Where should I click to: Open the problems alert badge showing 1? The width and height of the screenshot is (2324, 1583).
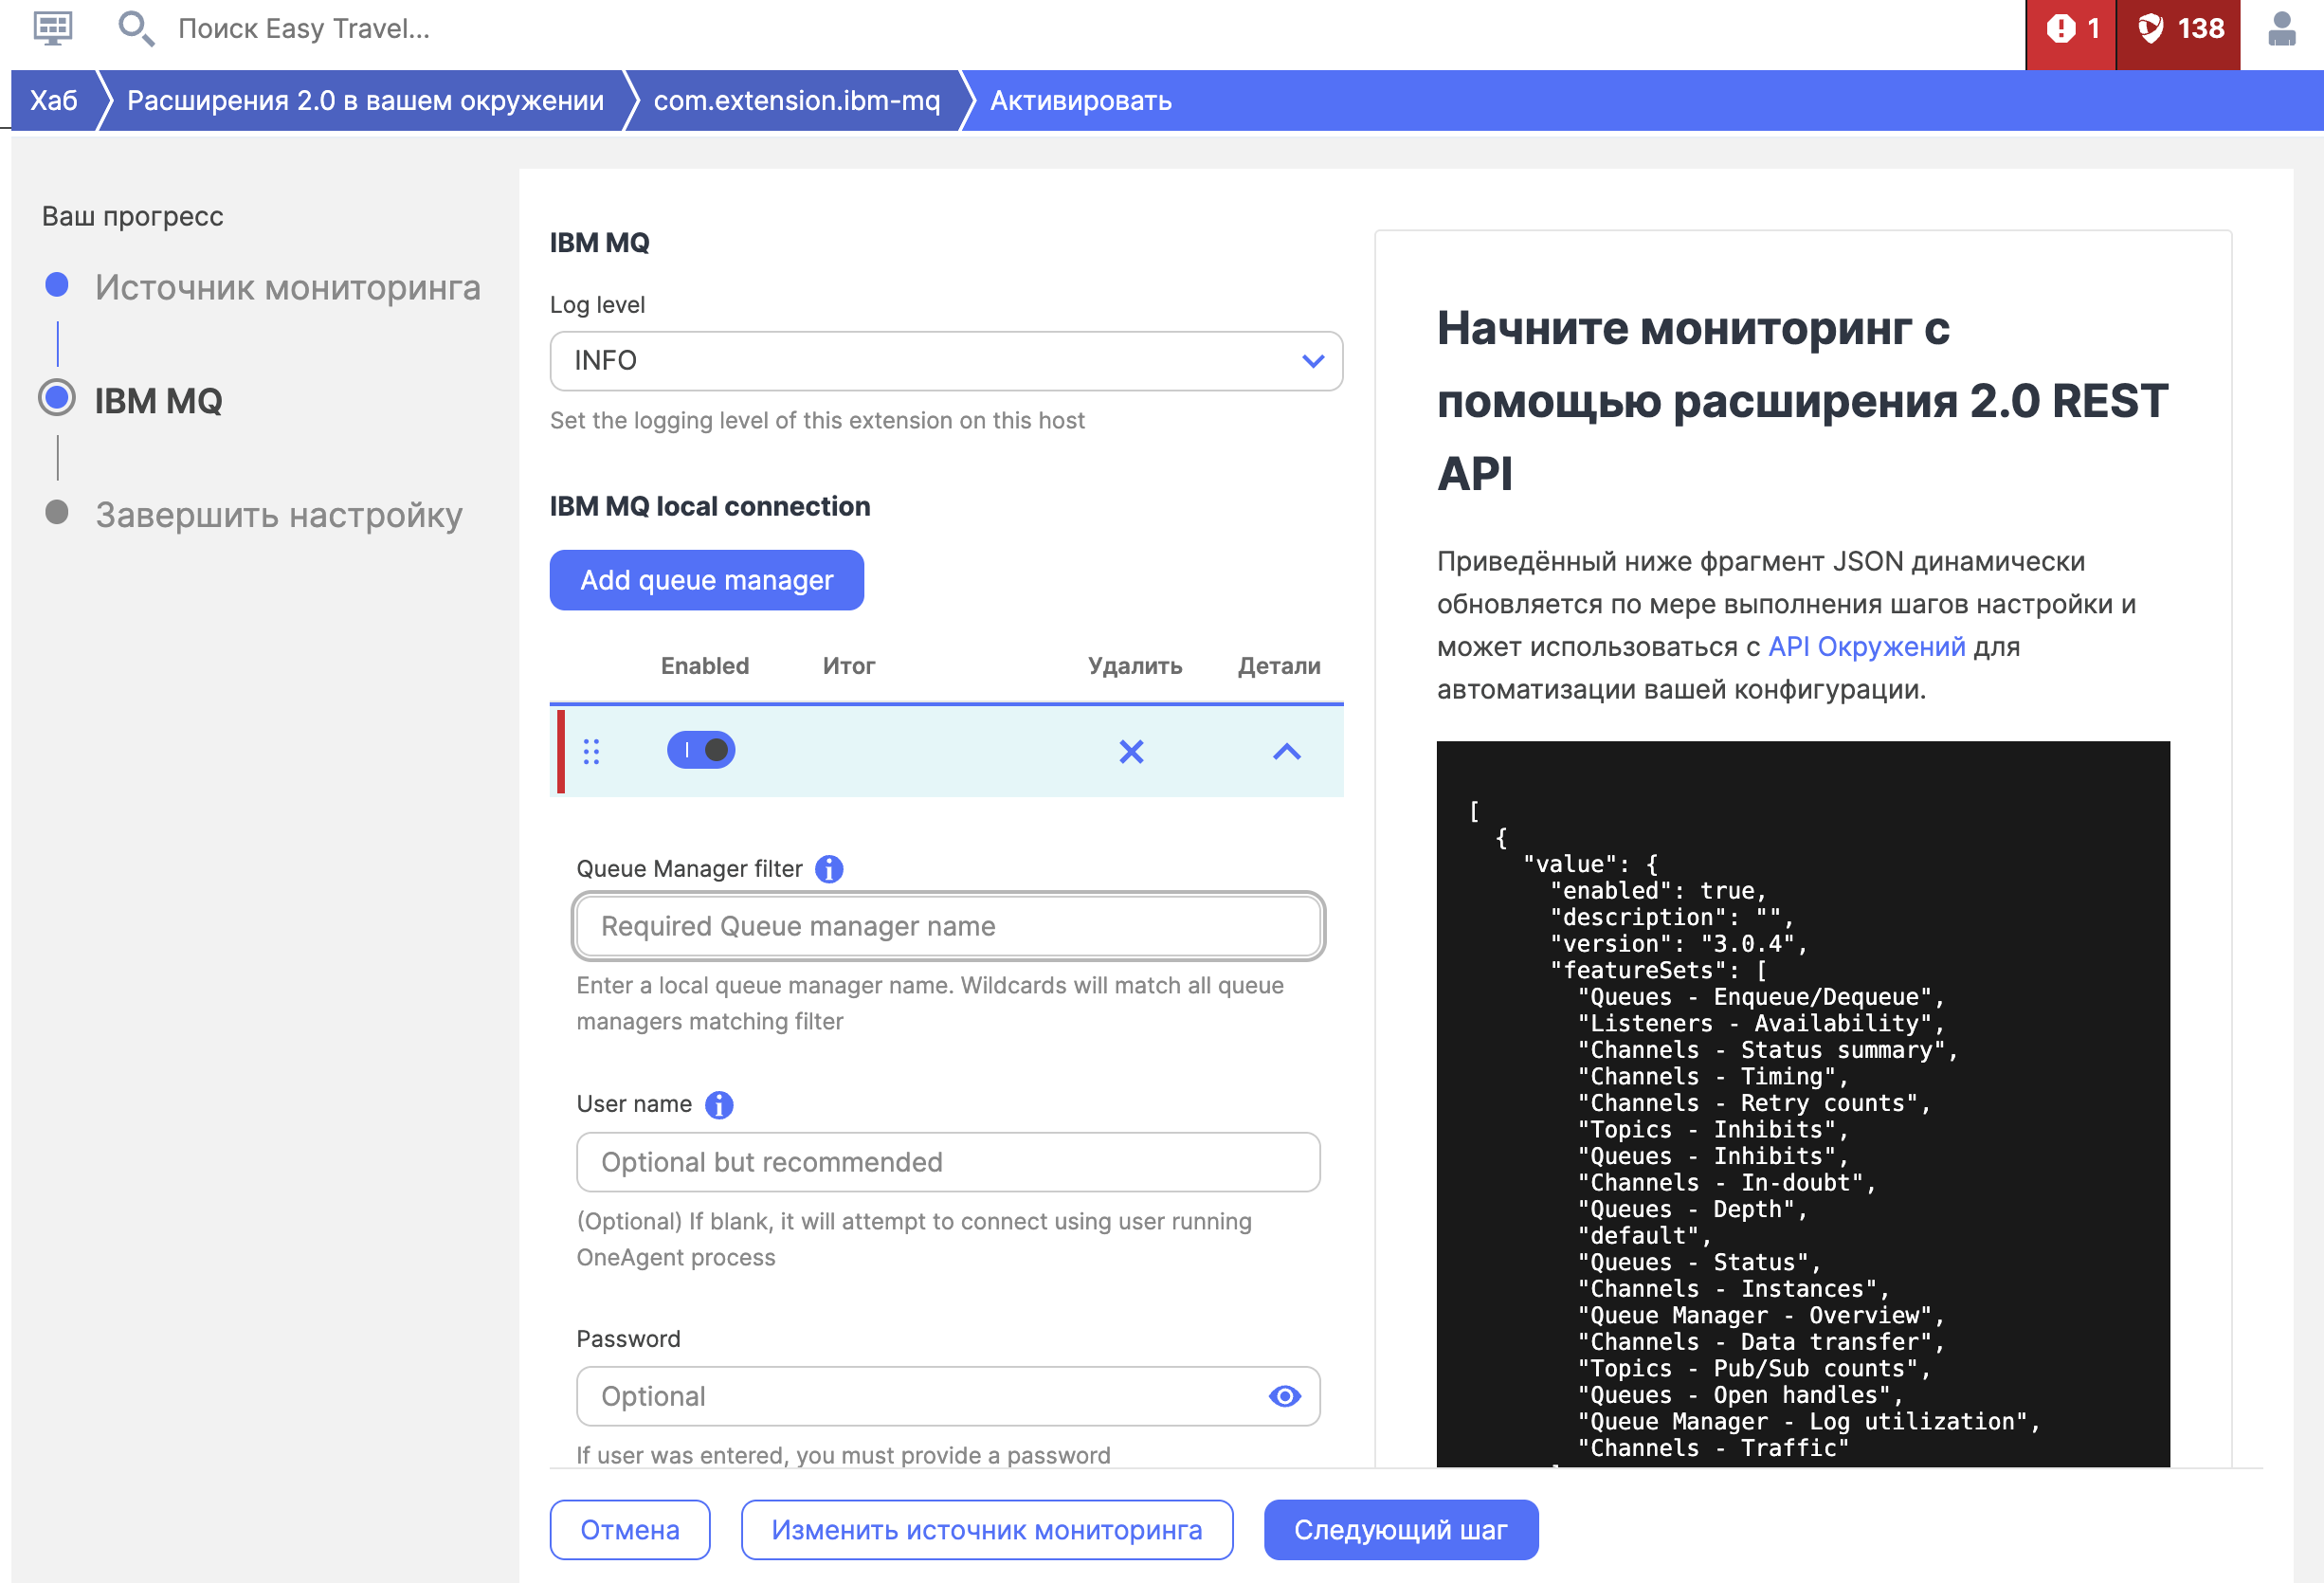coord(2070,30)
